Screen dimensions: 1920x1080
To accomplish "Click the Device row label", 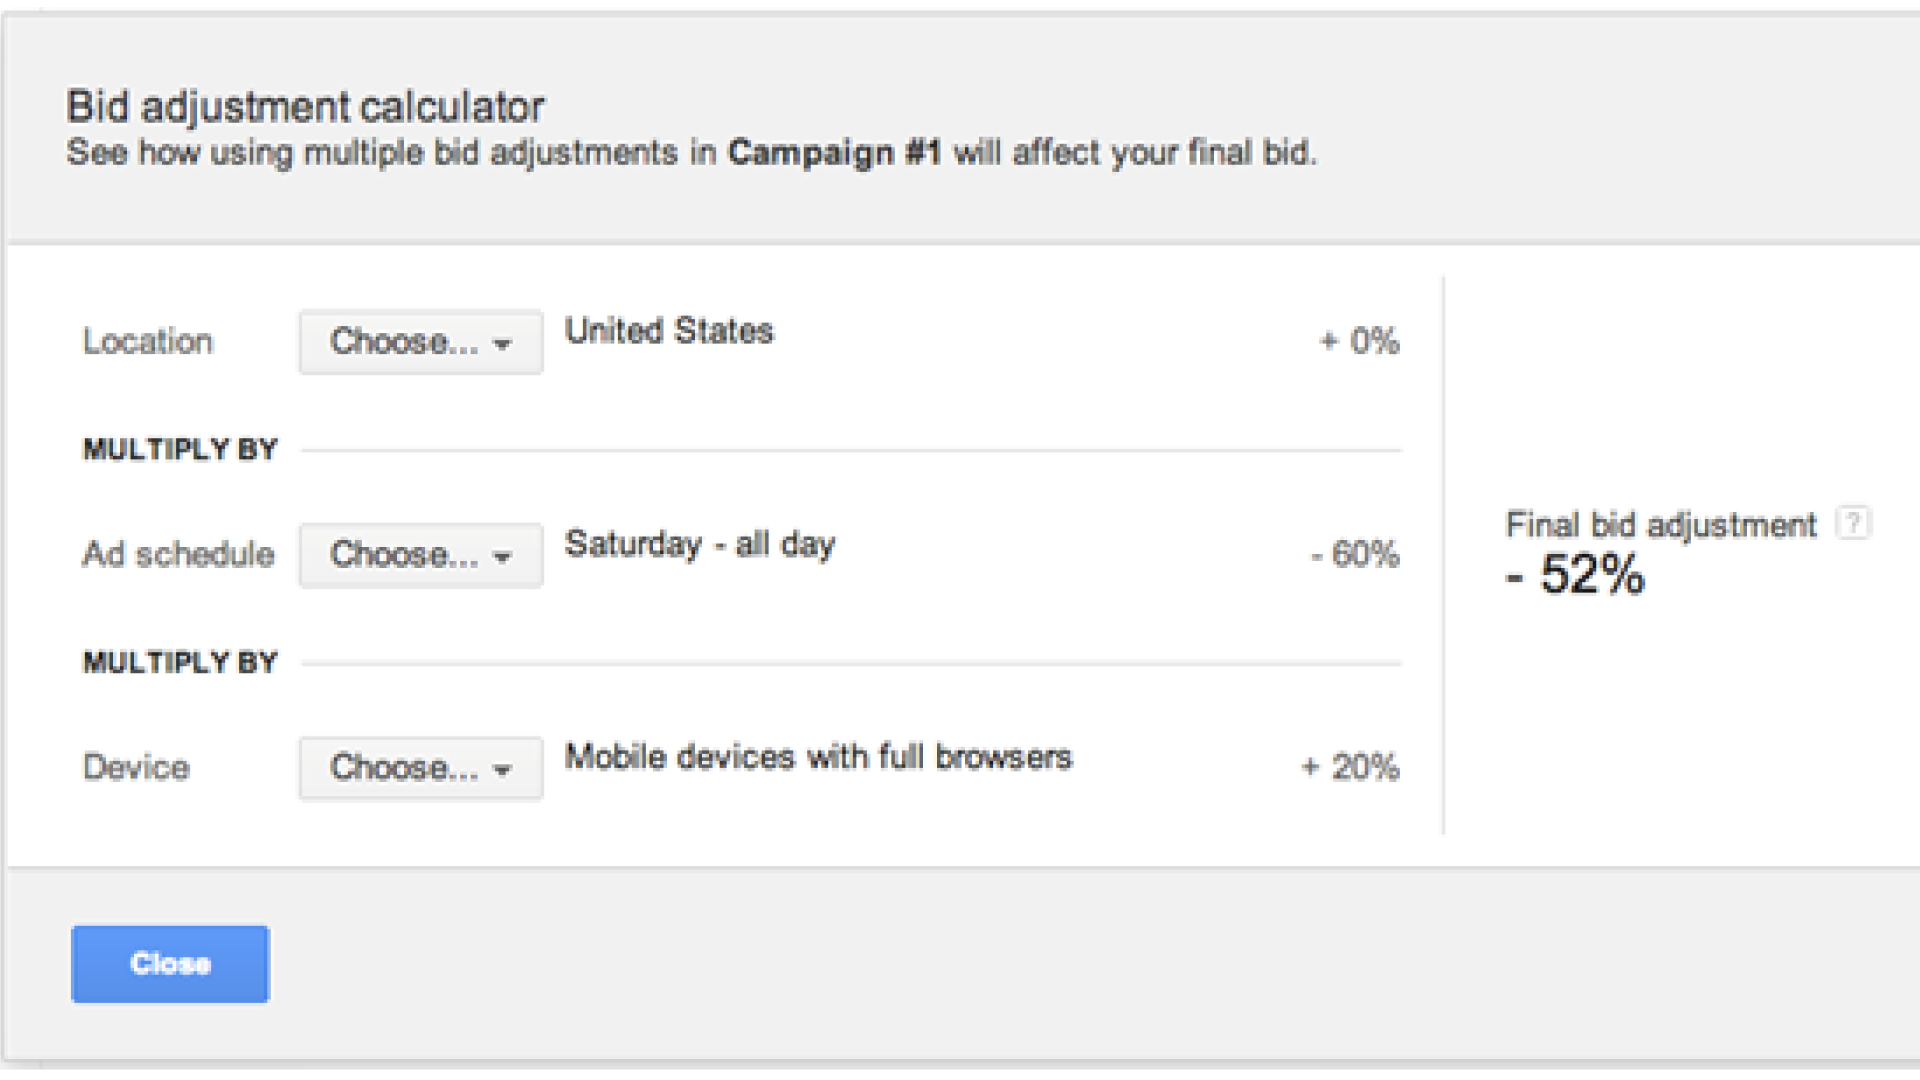I will coord(136,768).
